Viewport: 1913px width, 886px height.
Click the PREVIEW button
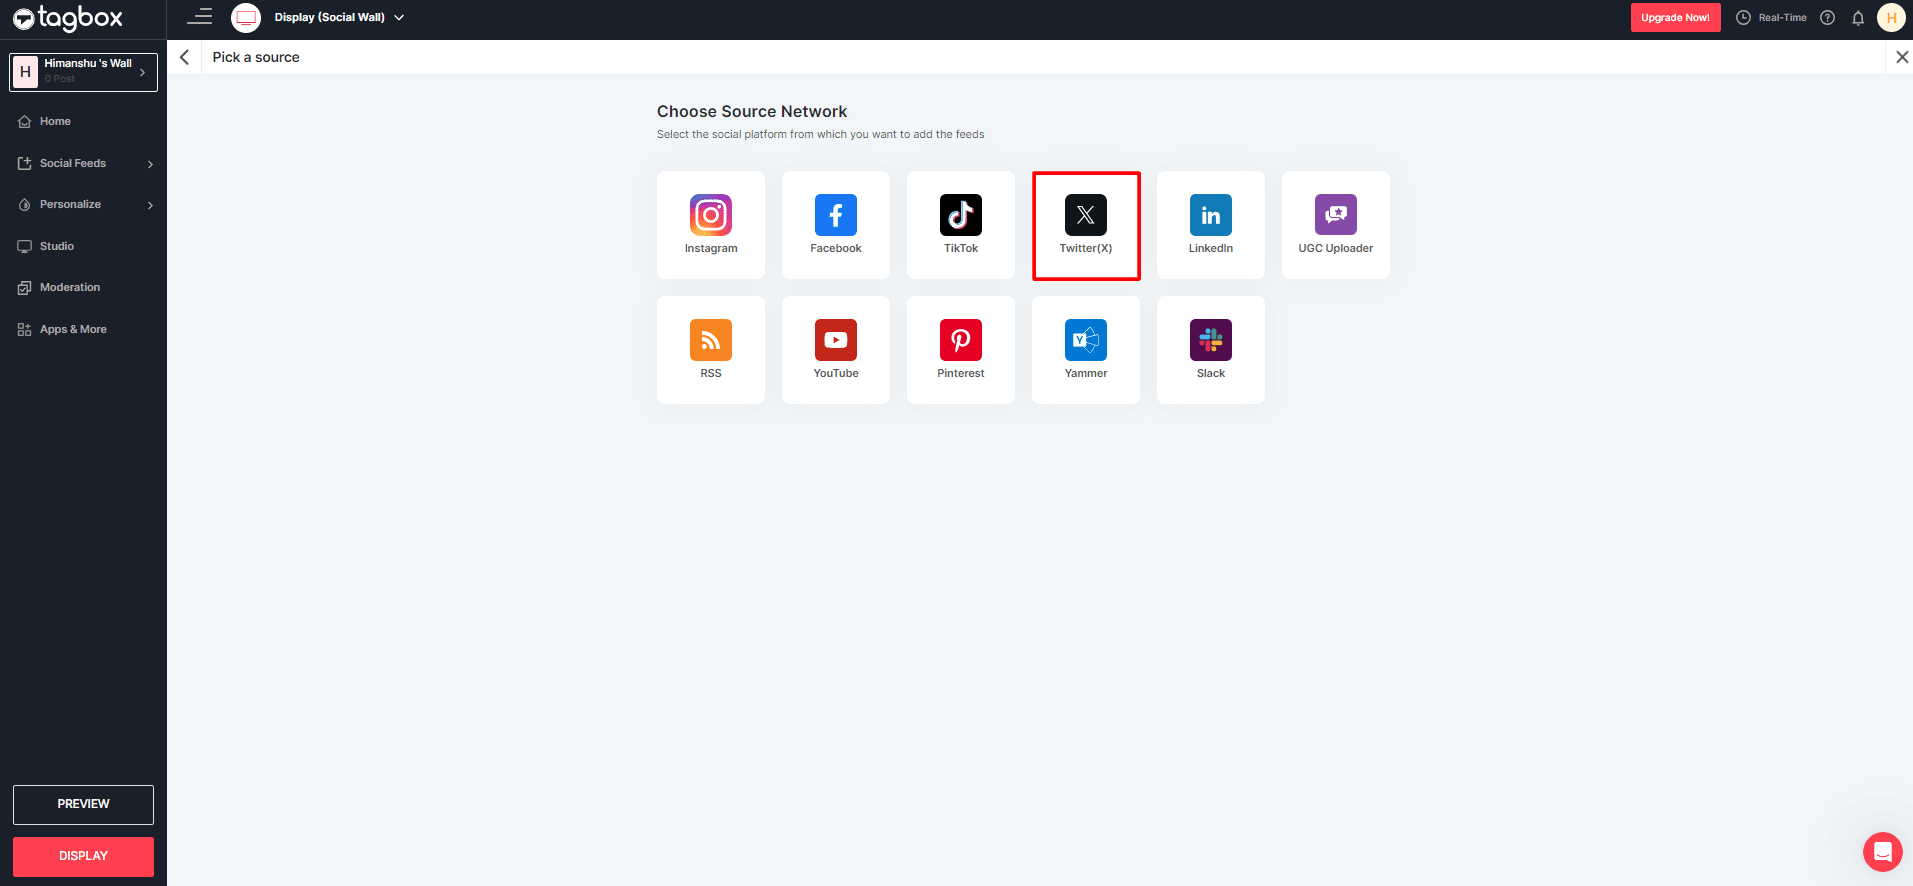pos(83,804)
